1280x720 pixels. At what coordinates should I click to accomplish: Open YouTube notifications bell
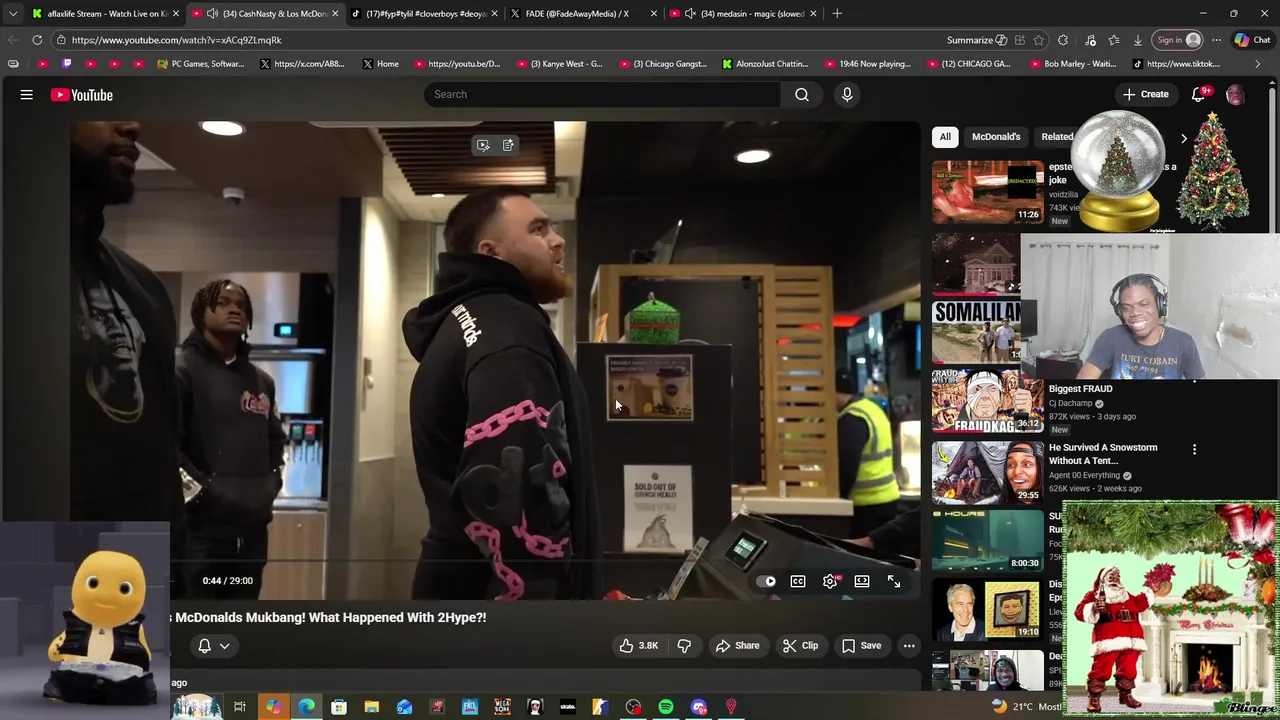1198,94
